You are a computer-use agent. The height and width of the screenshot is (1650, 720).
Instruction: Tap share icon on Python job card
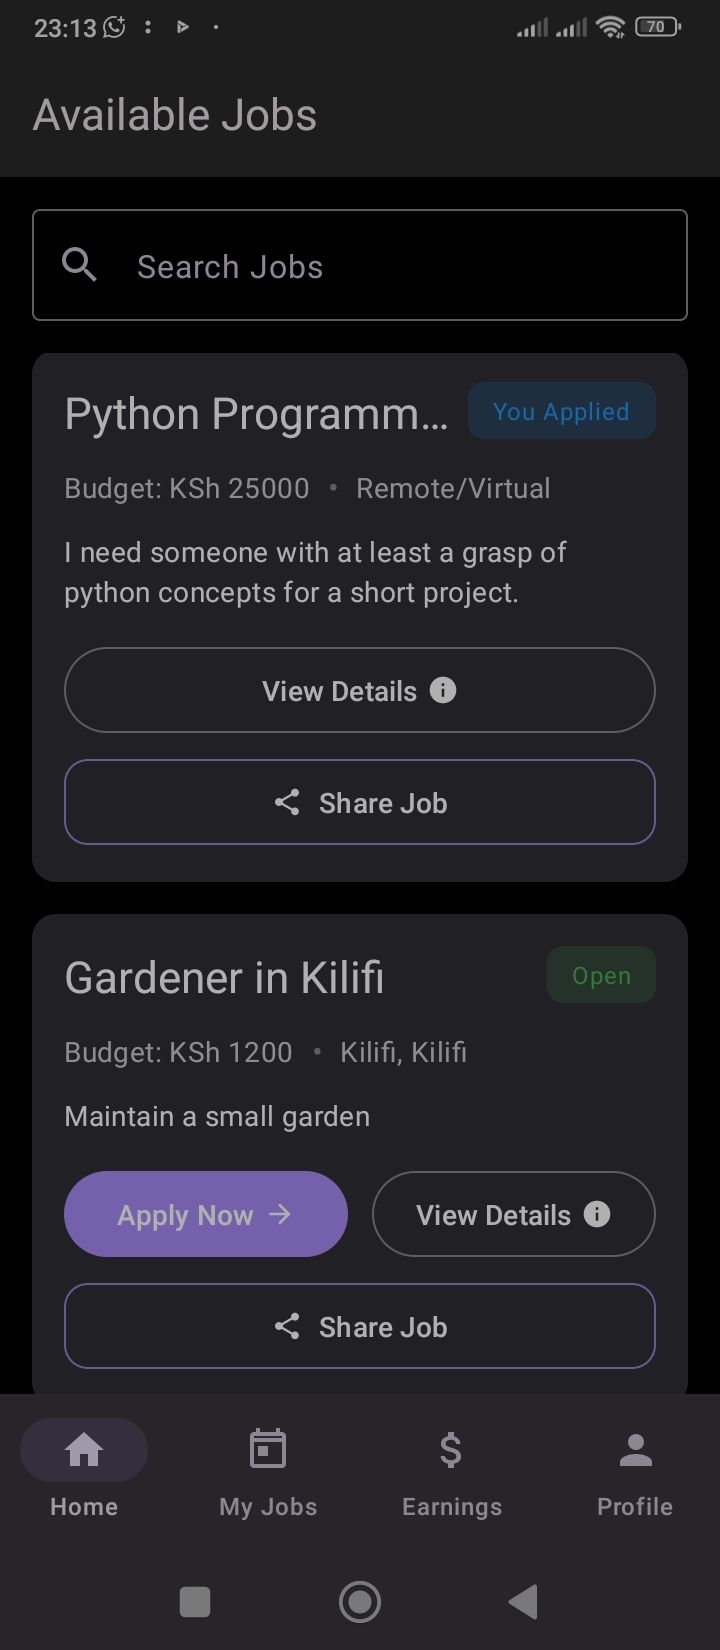(x=287, y=802)
